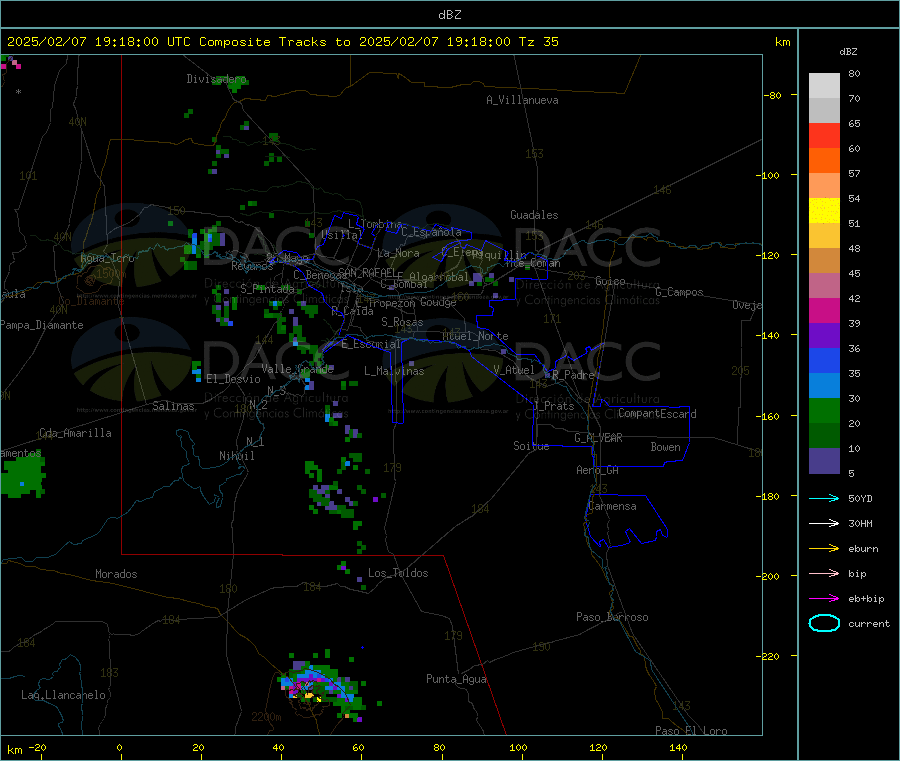This screenshot has height=761, width=900.
Task: Click the cyan 50YD arrow in legend
Action: (x=824, y=498)
